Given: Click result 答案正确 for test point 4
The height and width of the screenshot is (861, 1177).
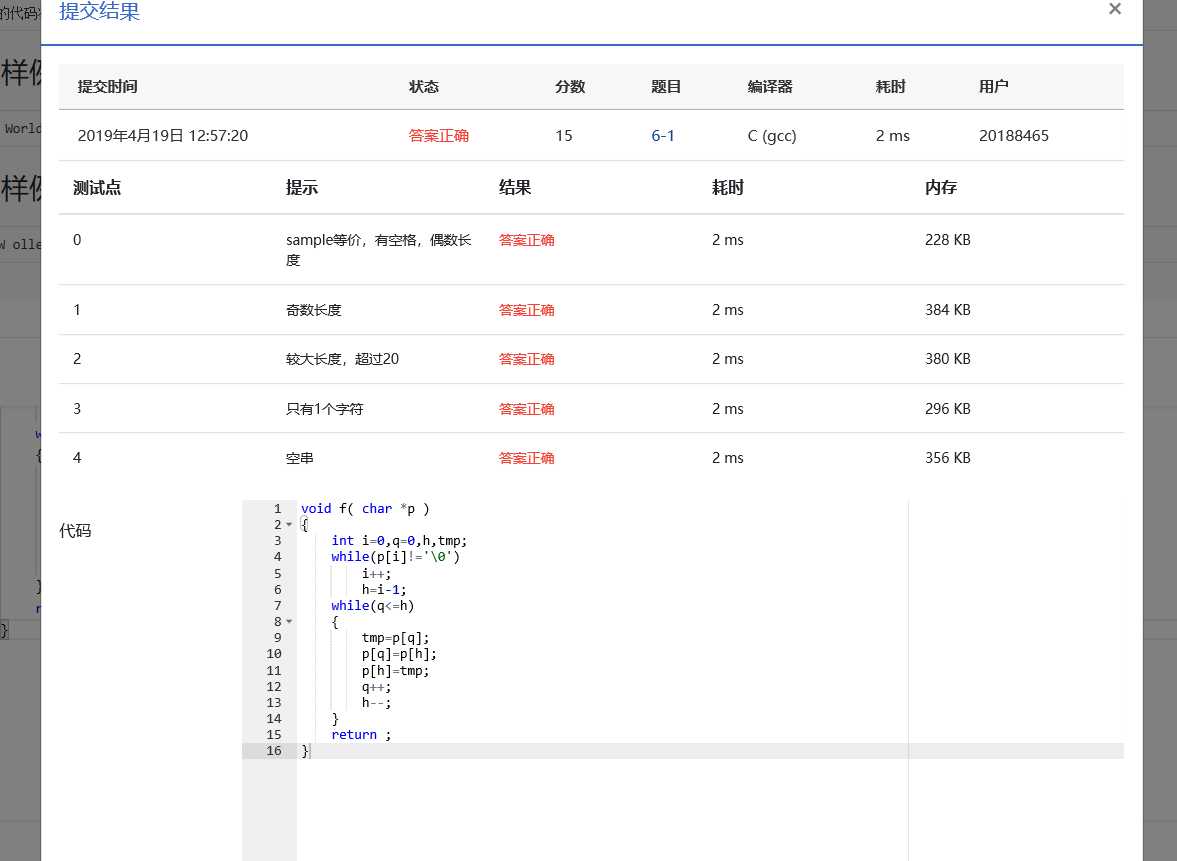Looking at the screenshot, I should click(x=526, y=458).
